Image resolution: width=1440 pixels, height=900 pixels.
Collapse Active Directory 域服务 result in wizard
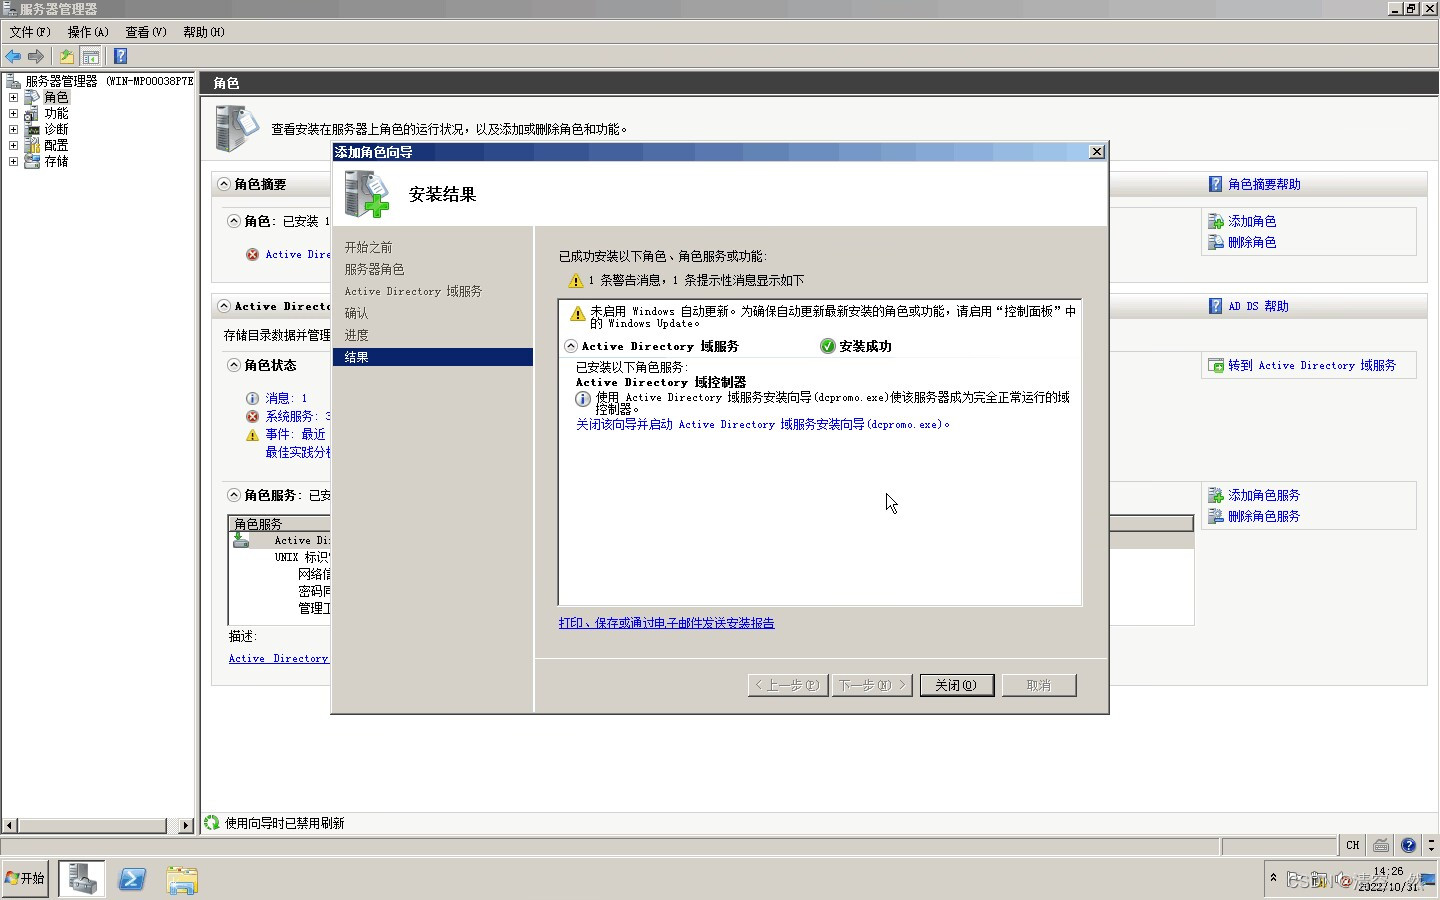[x=571, y=346]
